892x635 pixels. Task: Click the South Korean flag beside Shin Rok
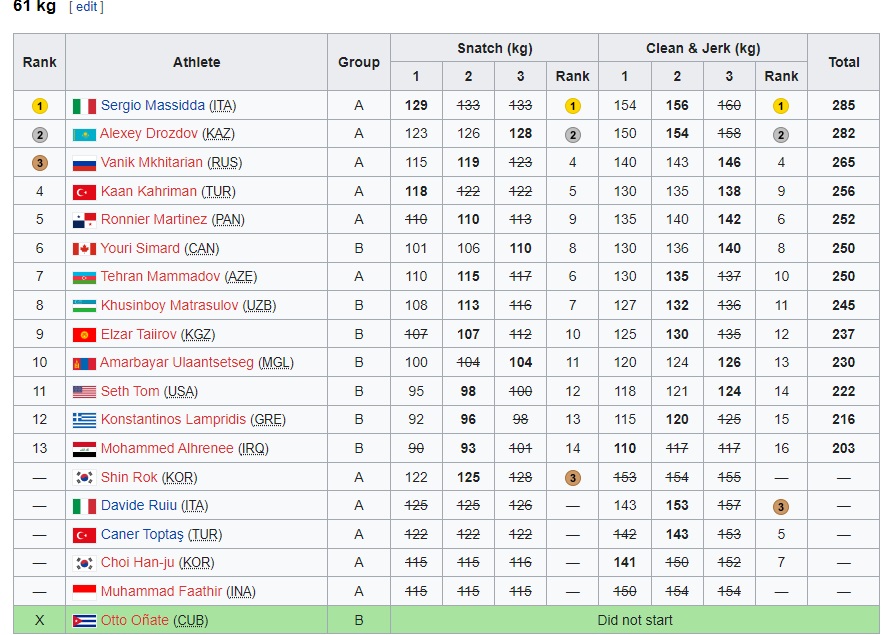click(84, 478)
